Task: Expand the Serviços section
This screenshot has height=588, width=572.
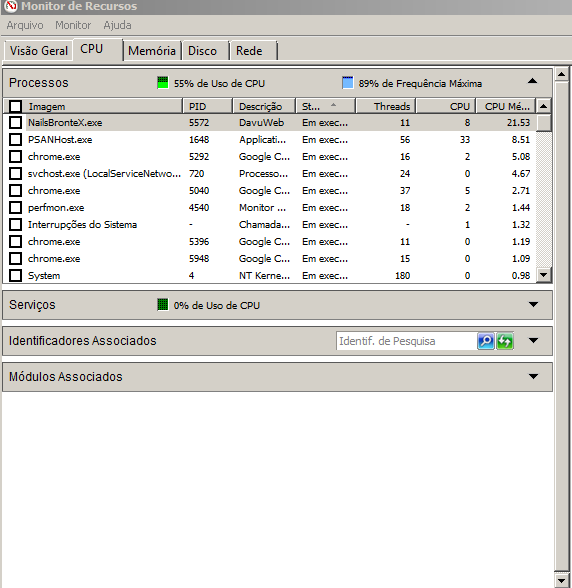Action: point(533,304)
